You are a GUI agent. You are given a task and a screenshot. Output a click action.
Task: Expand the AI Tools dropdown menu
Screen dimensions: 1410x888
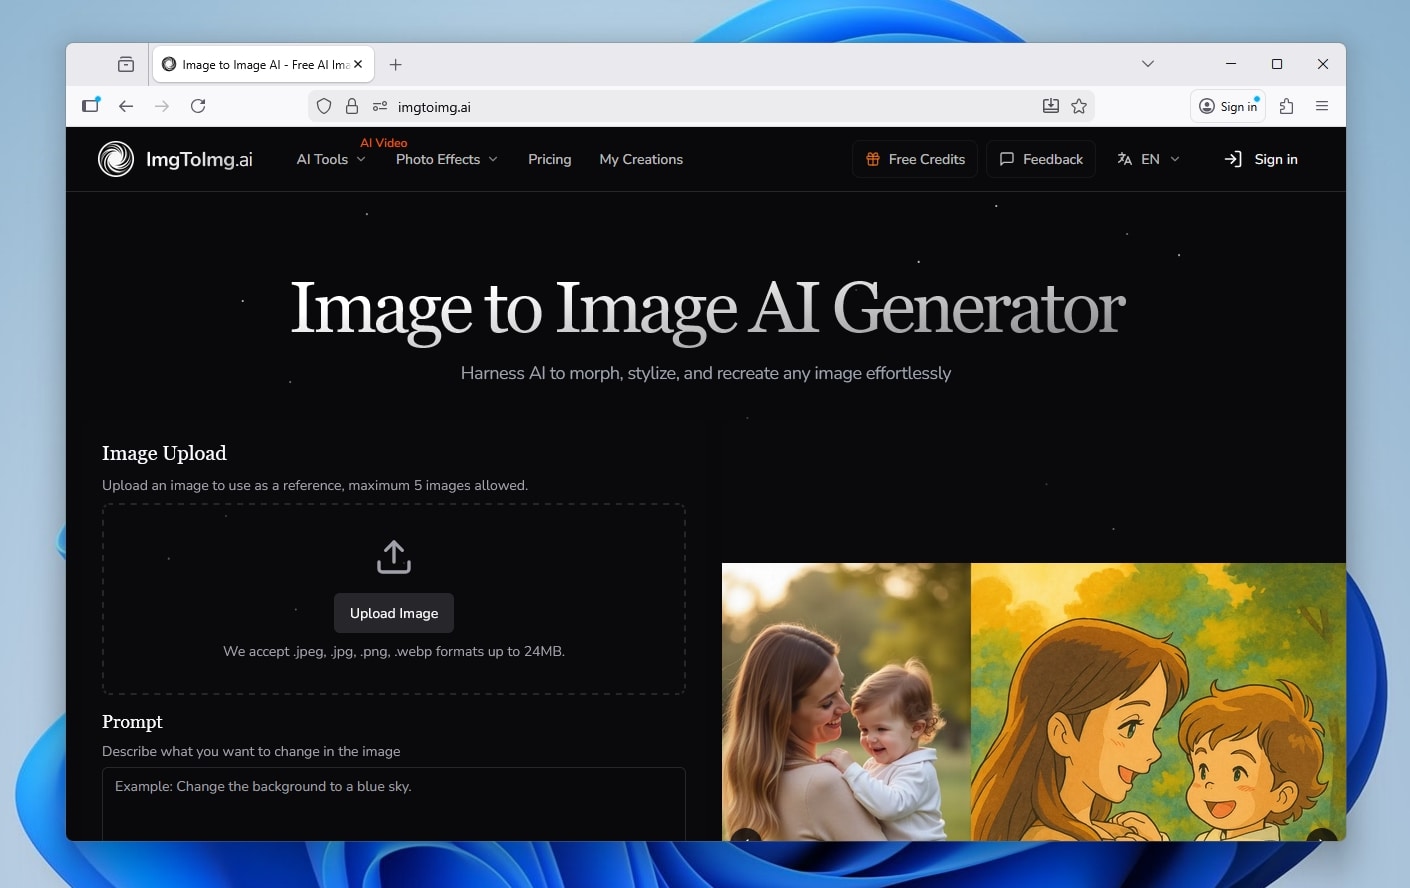(x=331, y=159)
